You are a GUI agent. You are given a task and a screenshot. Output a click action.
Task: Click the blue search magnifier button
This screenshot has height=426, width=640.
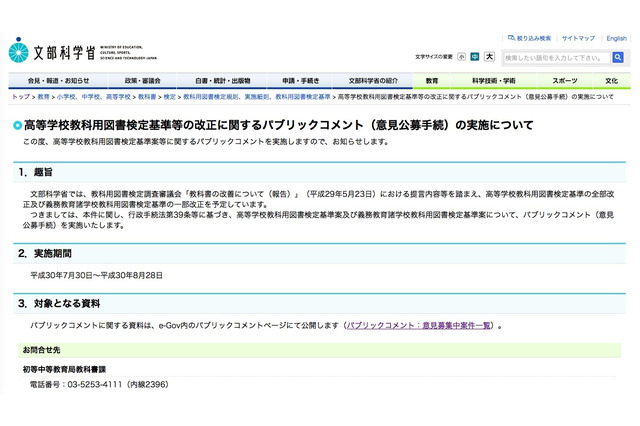pos(618,58)
